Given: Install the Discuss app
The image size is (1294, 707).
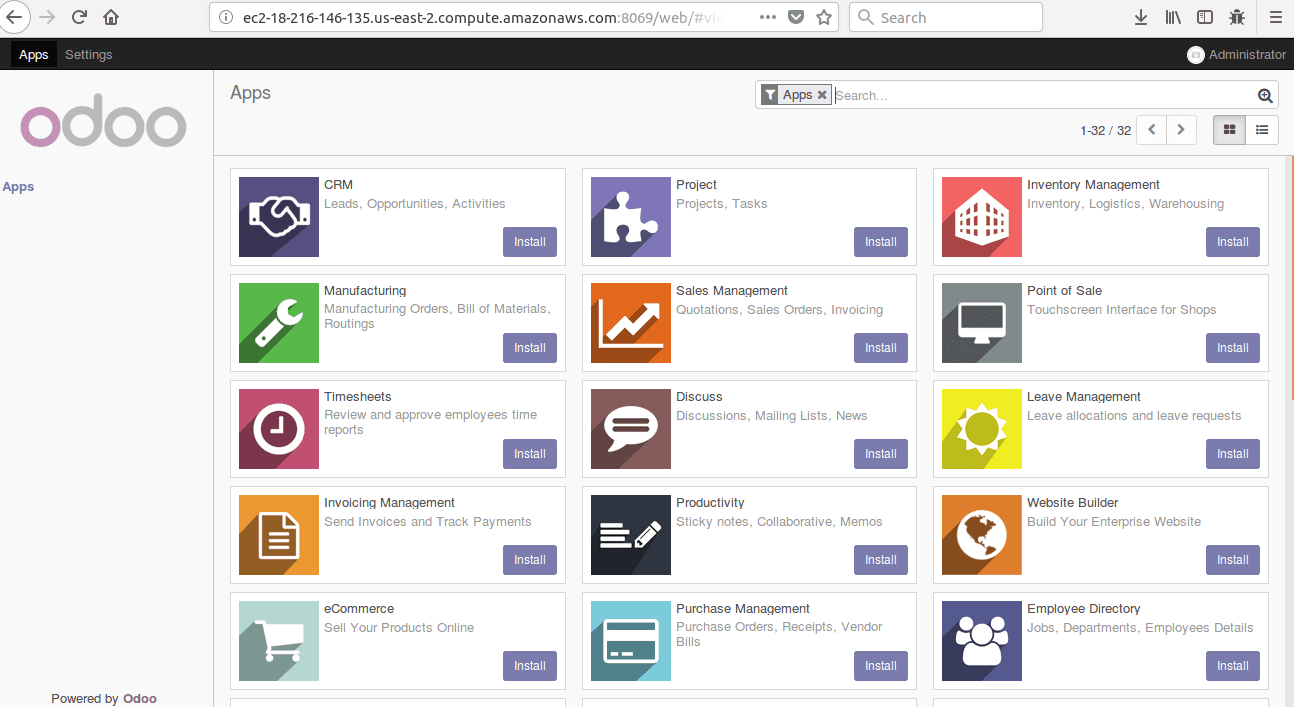Looking at the screenshot, I should pos(881,454).
